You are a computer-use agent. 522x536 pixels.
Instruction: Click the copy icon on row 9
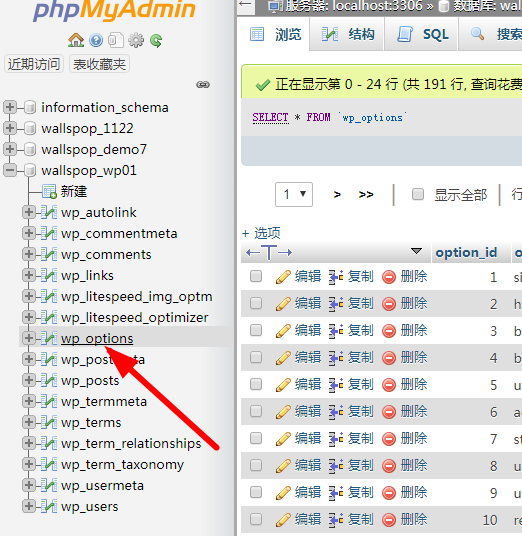coord(336,493)
